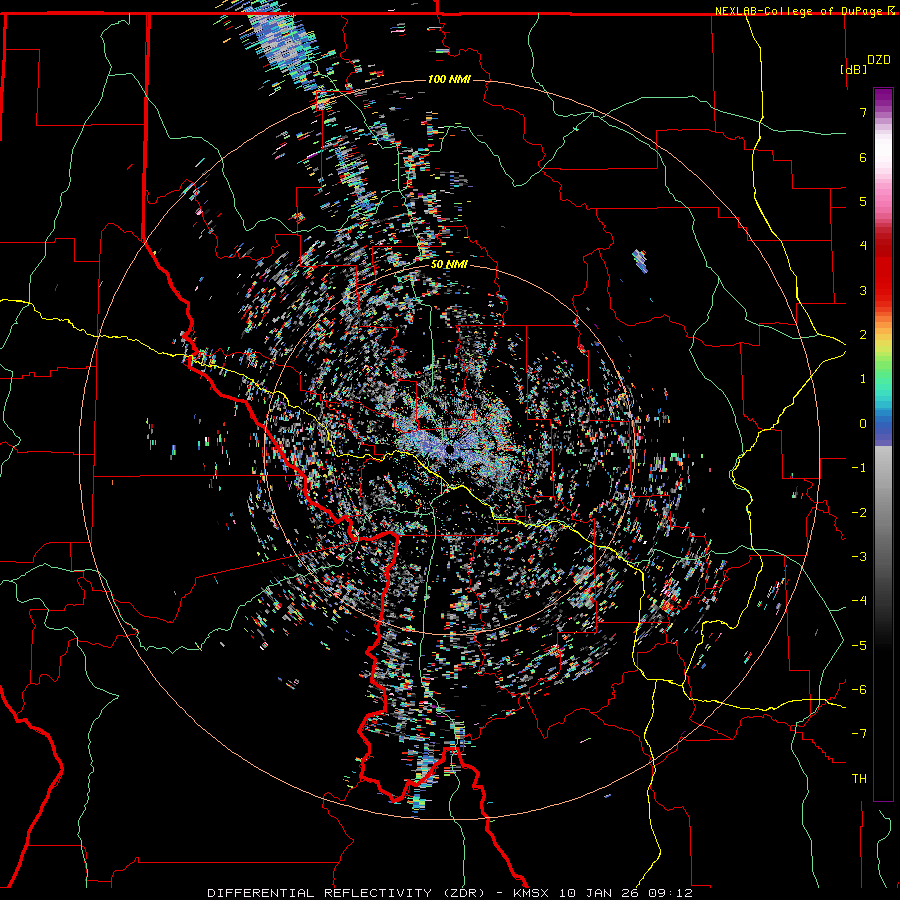The width and height of the screenshot is (900, 900).
Task: Click the -3 value on the color scale
Action: coord(859,557)
